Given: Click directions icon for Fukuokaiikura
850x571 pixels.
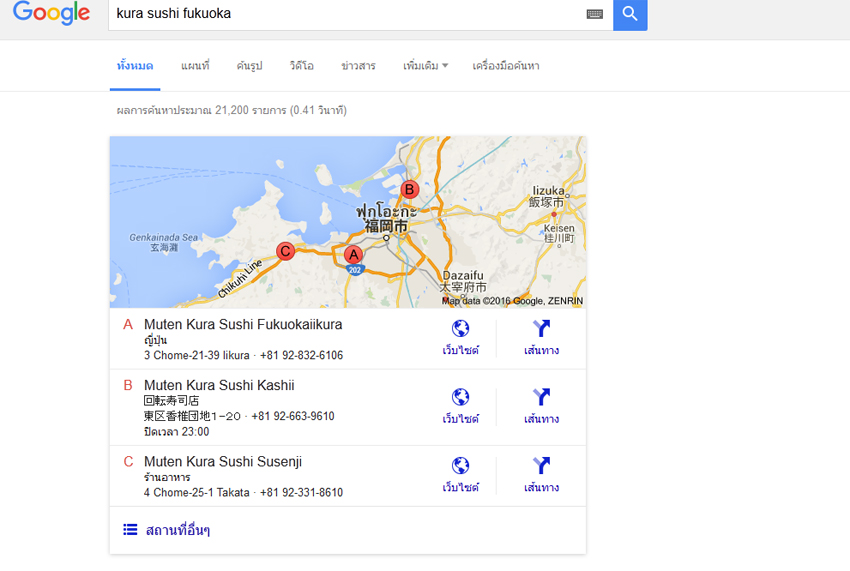Looking at the screenshot, I should click(x=542, y=328).
